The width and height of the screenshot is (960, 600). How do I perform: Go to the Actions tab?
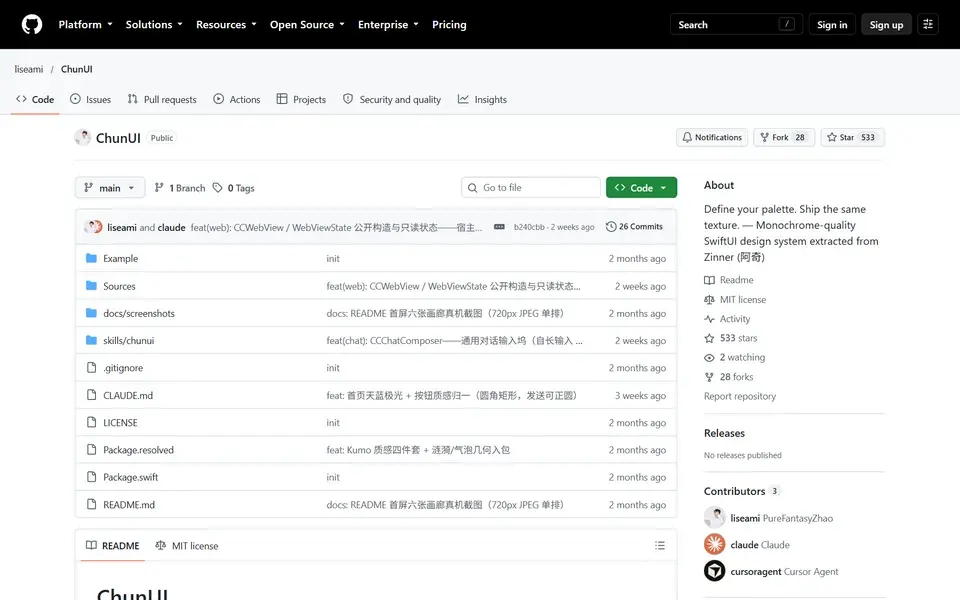coord(237,99)
